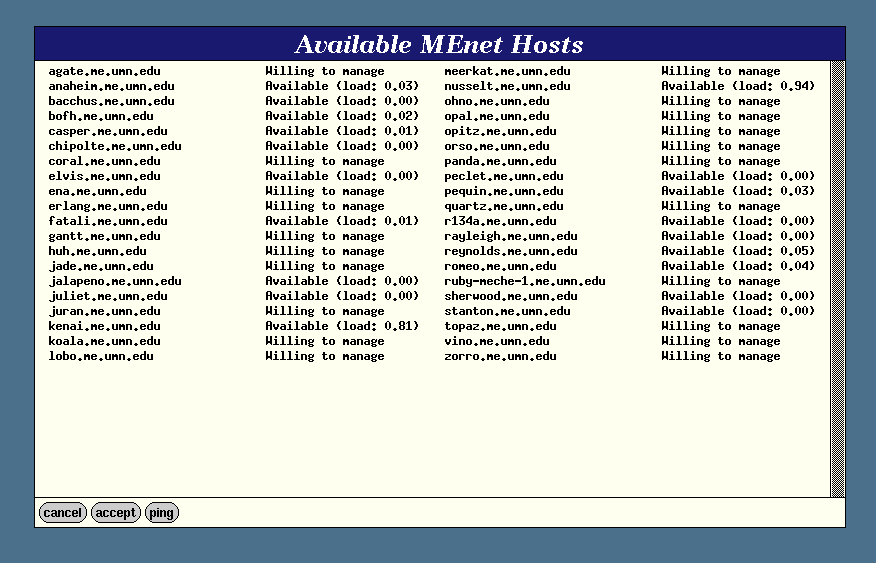Screen dimensions: 876x563
Task: Choose nusselt.me.umn.edu with load 0.94
Action: point(507,86)
